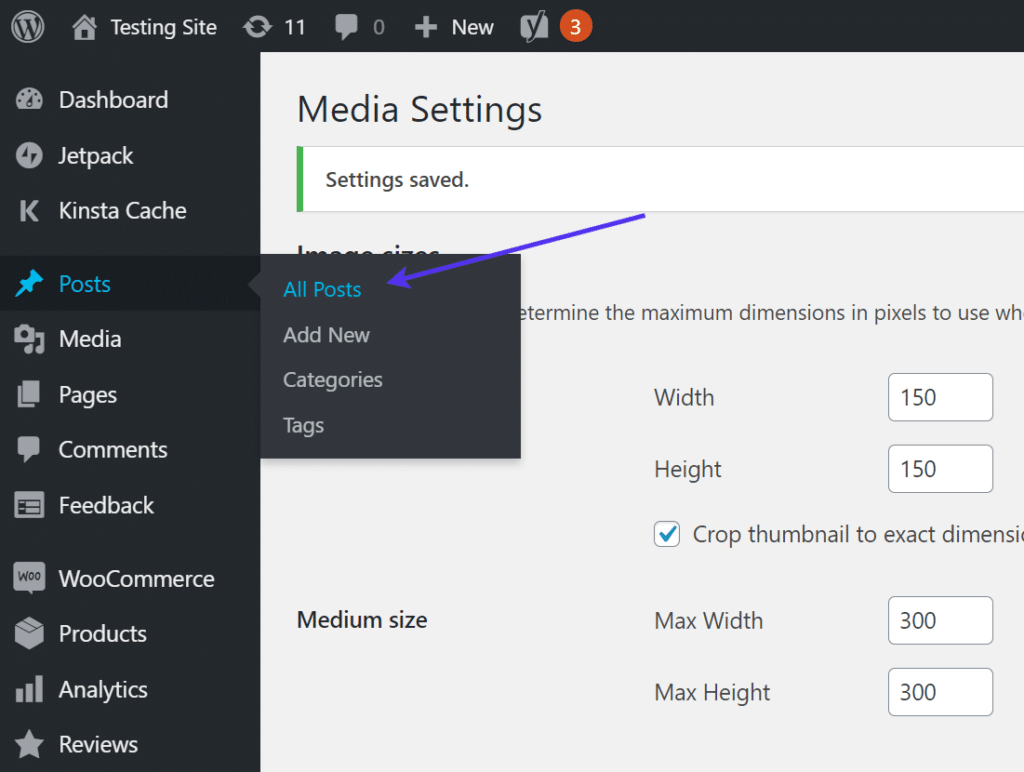Open the updates icon showing 11
This screenshot has height=772, width=1024.
pos(258,27)
